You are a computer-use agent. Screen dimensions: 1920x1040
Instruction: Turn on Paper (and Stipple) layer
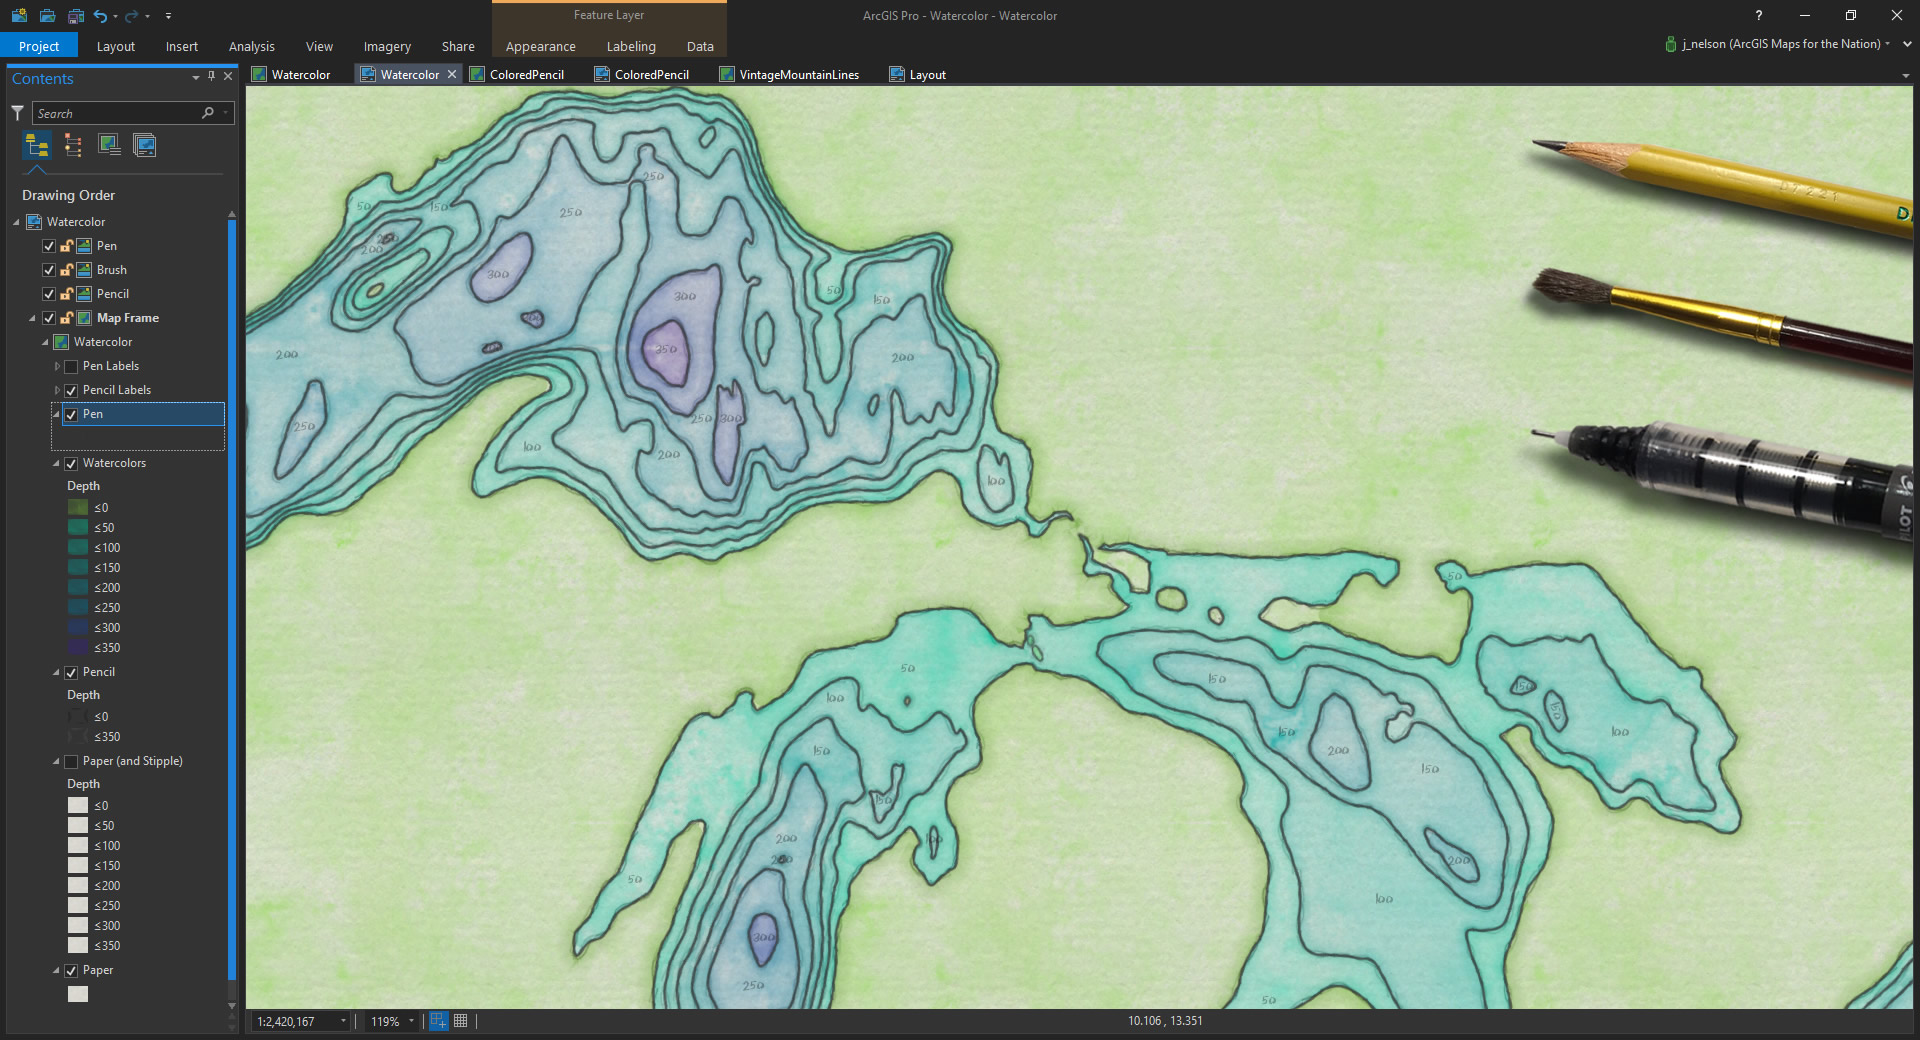[71, 762]
